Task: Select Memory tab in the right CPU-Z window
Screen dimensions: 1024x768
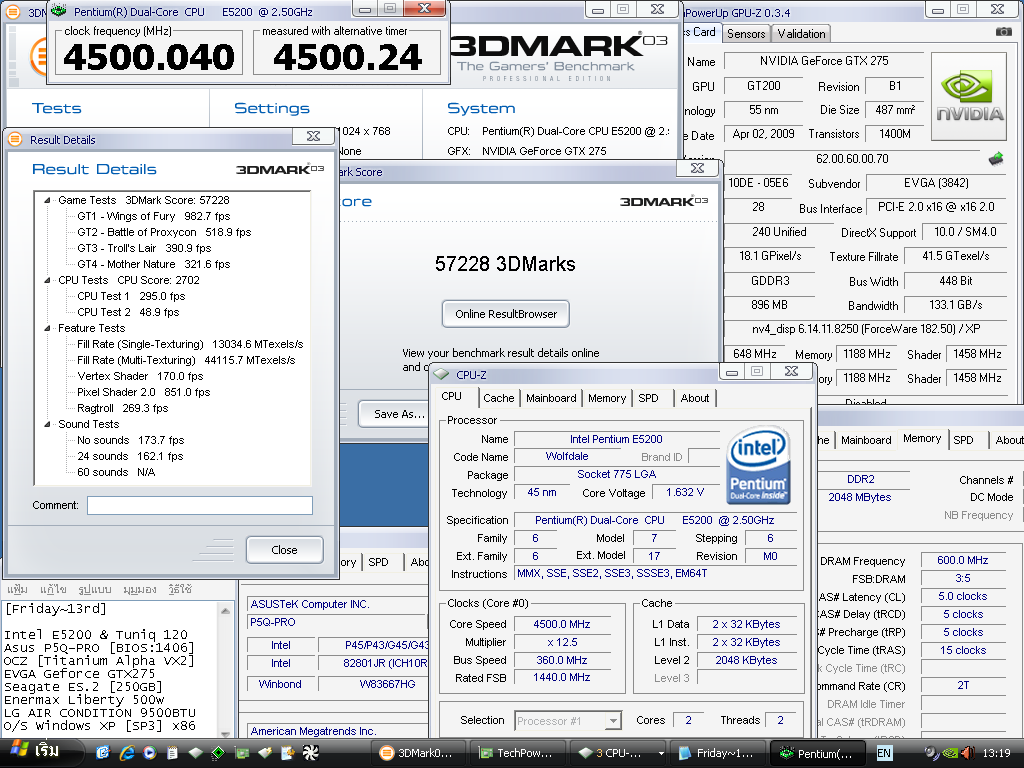Action: pyautogui.click(x=921, y=438)
